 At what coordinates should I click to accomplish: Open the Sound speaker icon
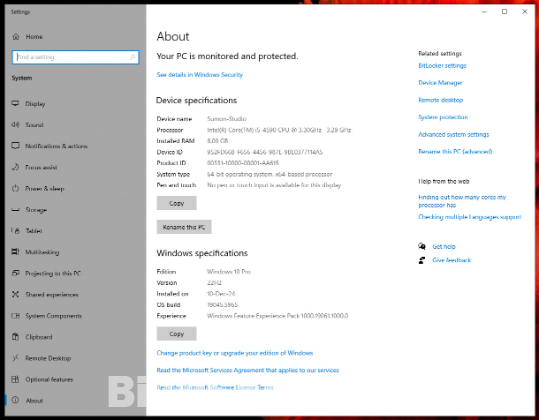click(15, 124)
